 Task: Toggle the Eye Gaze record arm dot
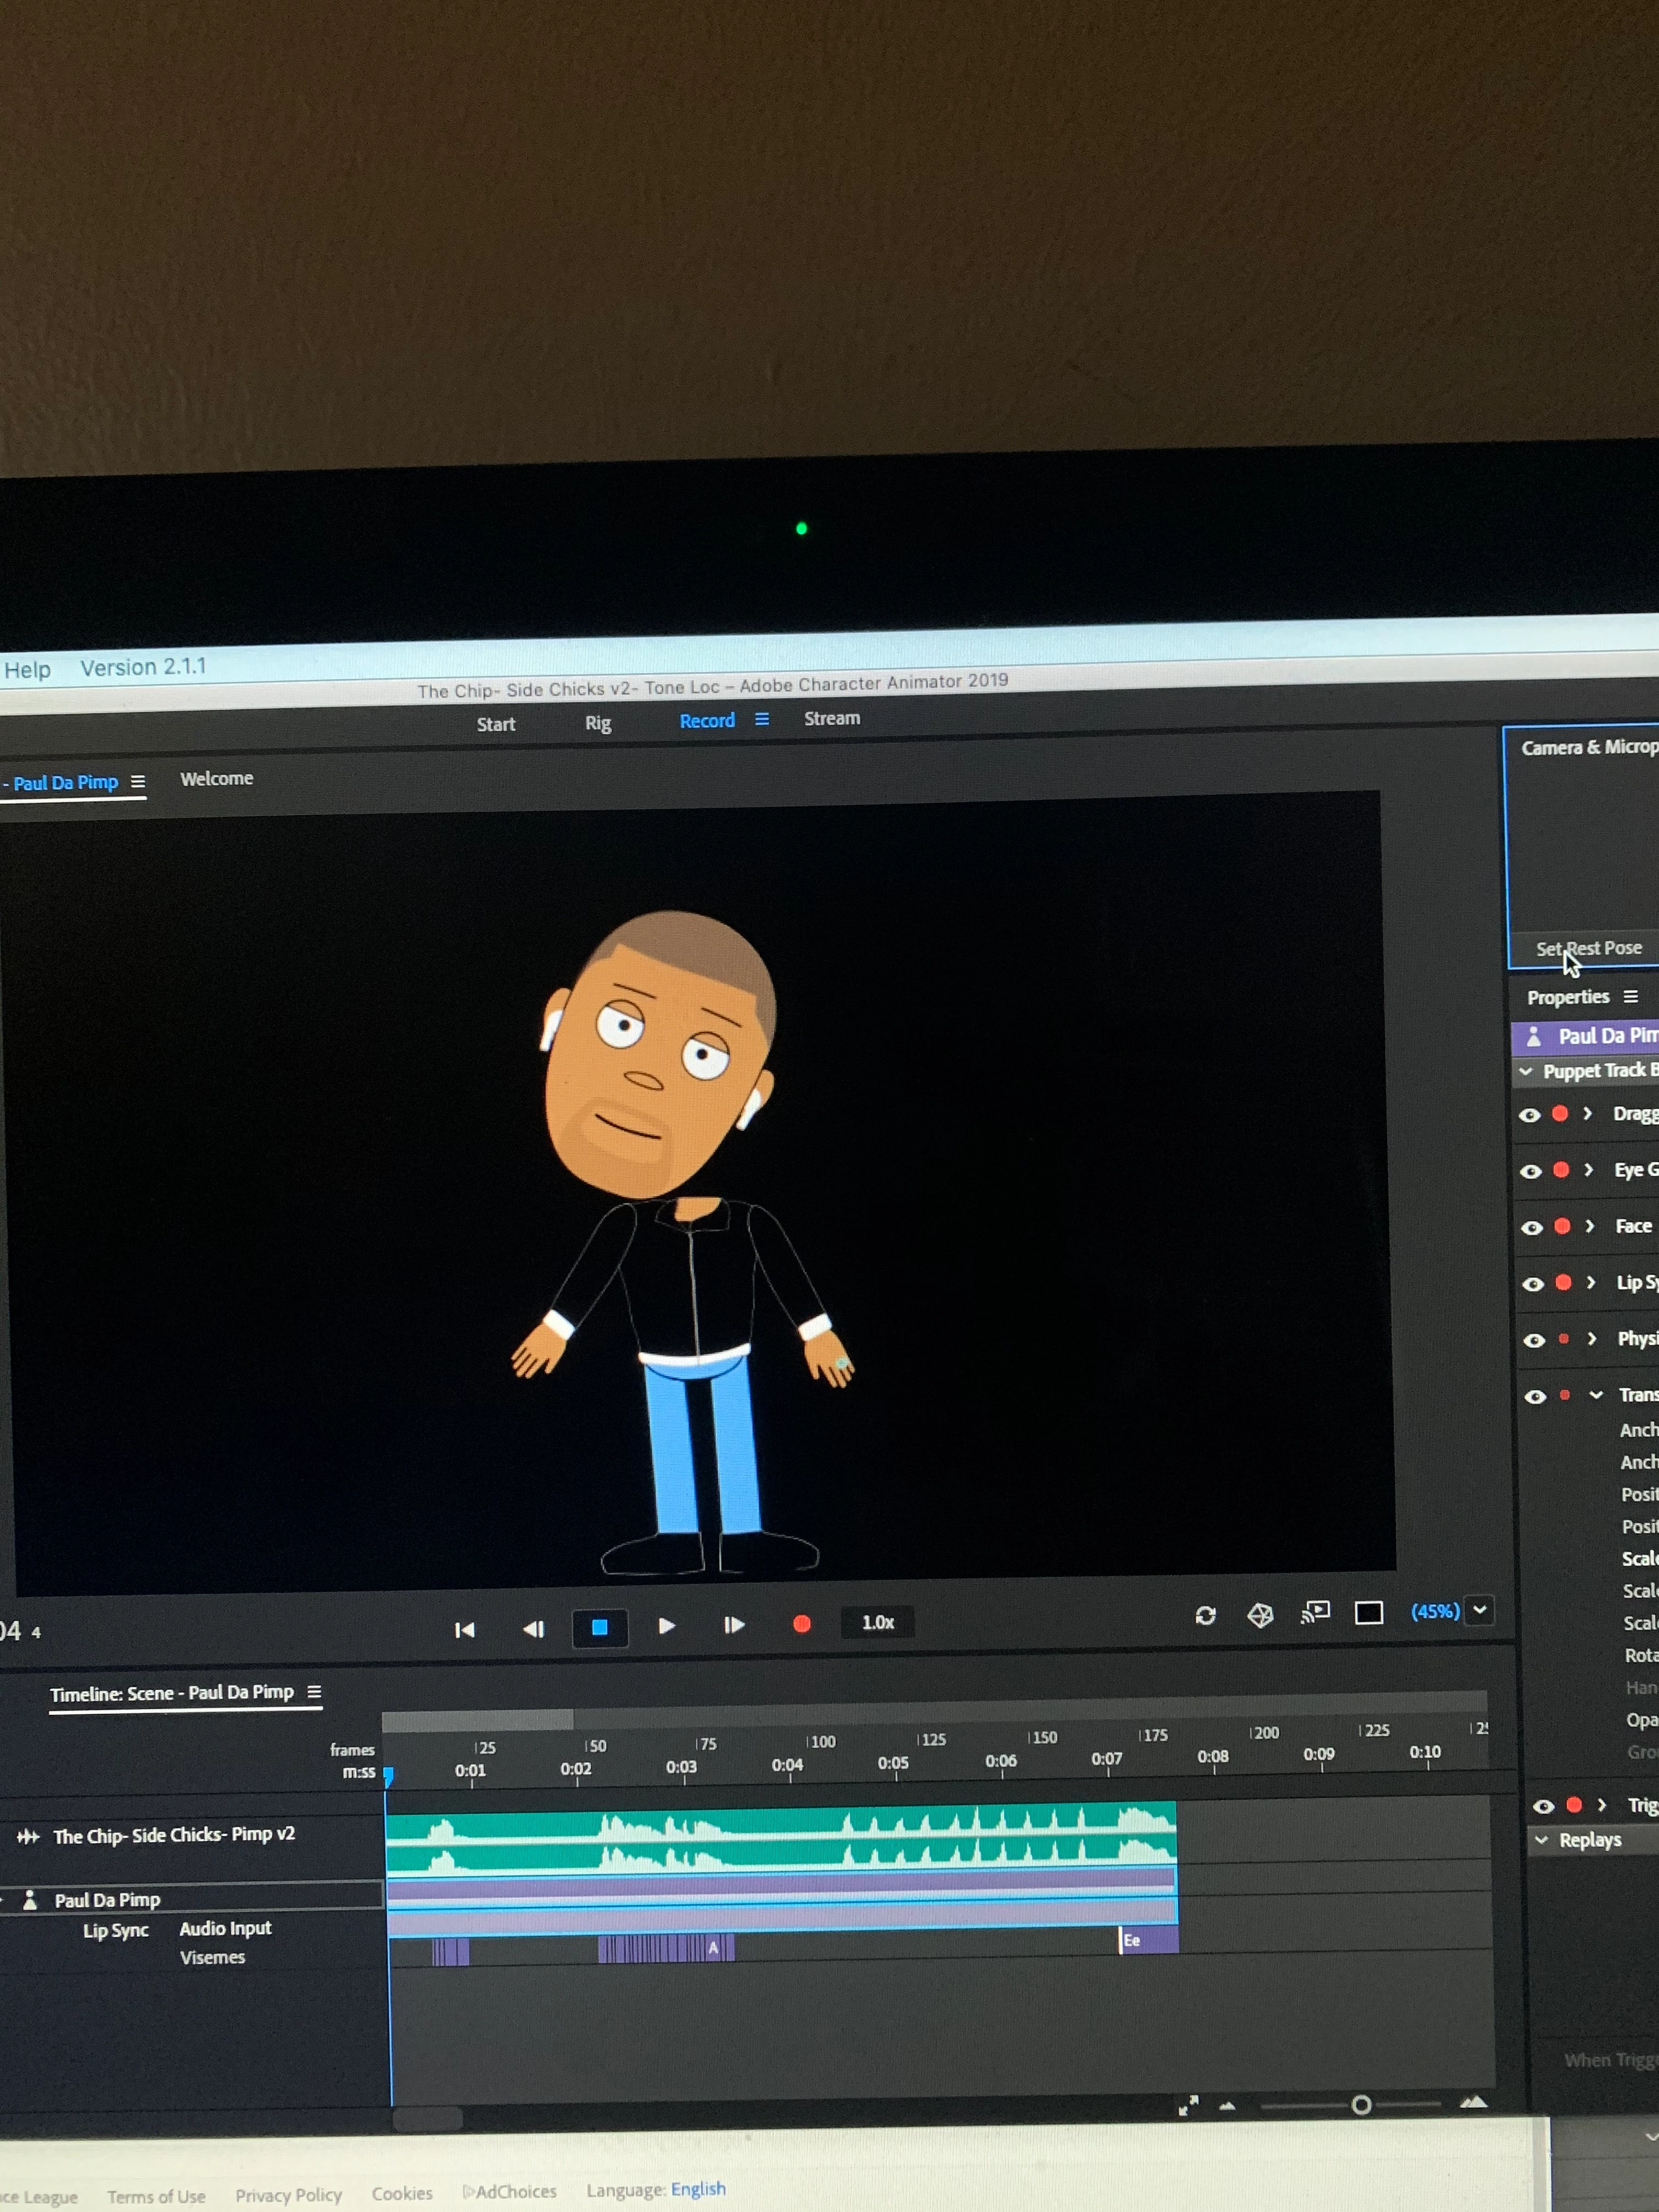(x=1562, y=1170)
